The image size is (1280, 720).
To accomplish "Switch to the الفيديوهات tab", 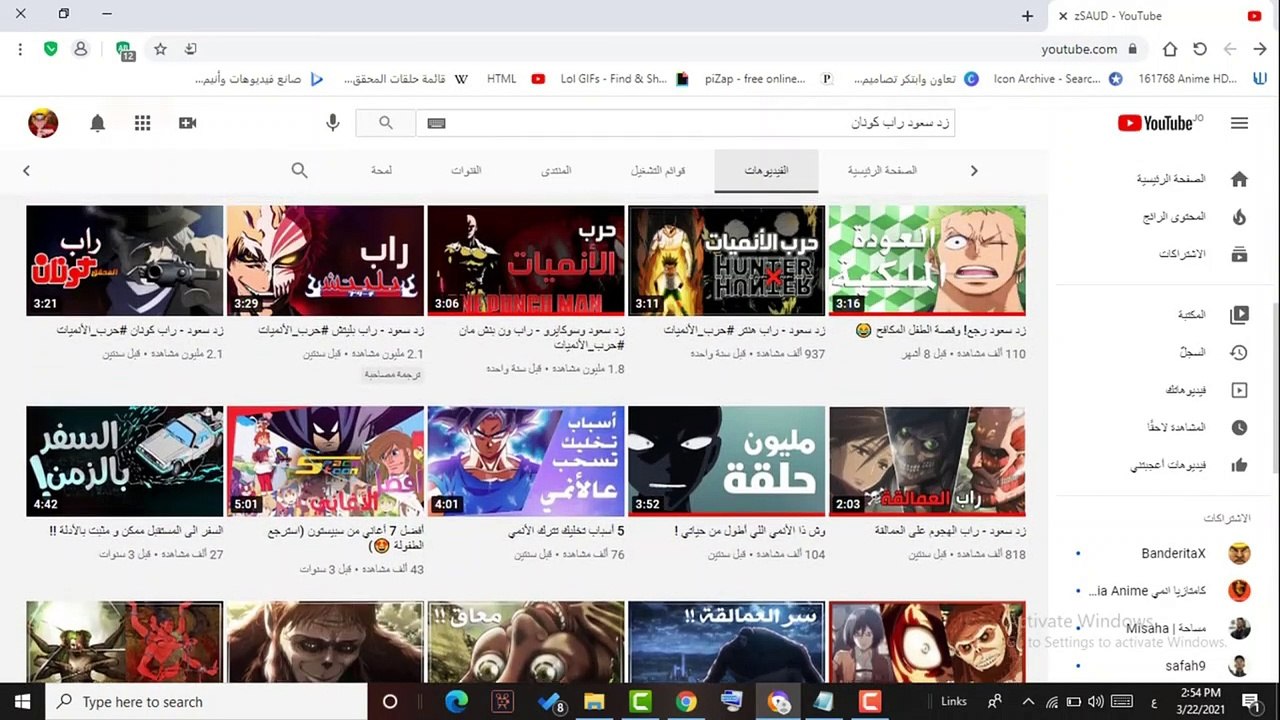I will click(766, 171).
